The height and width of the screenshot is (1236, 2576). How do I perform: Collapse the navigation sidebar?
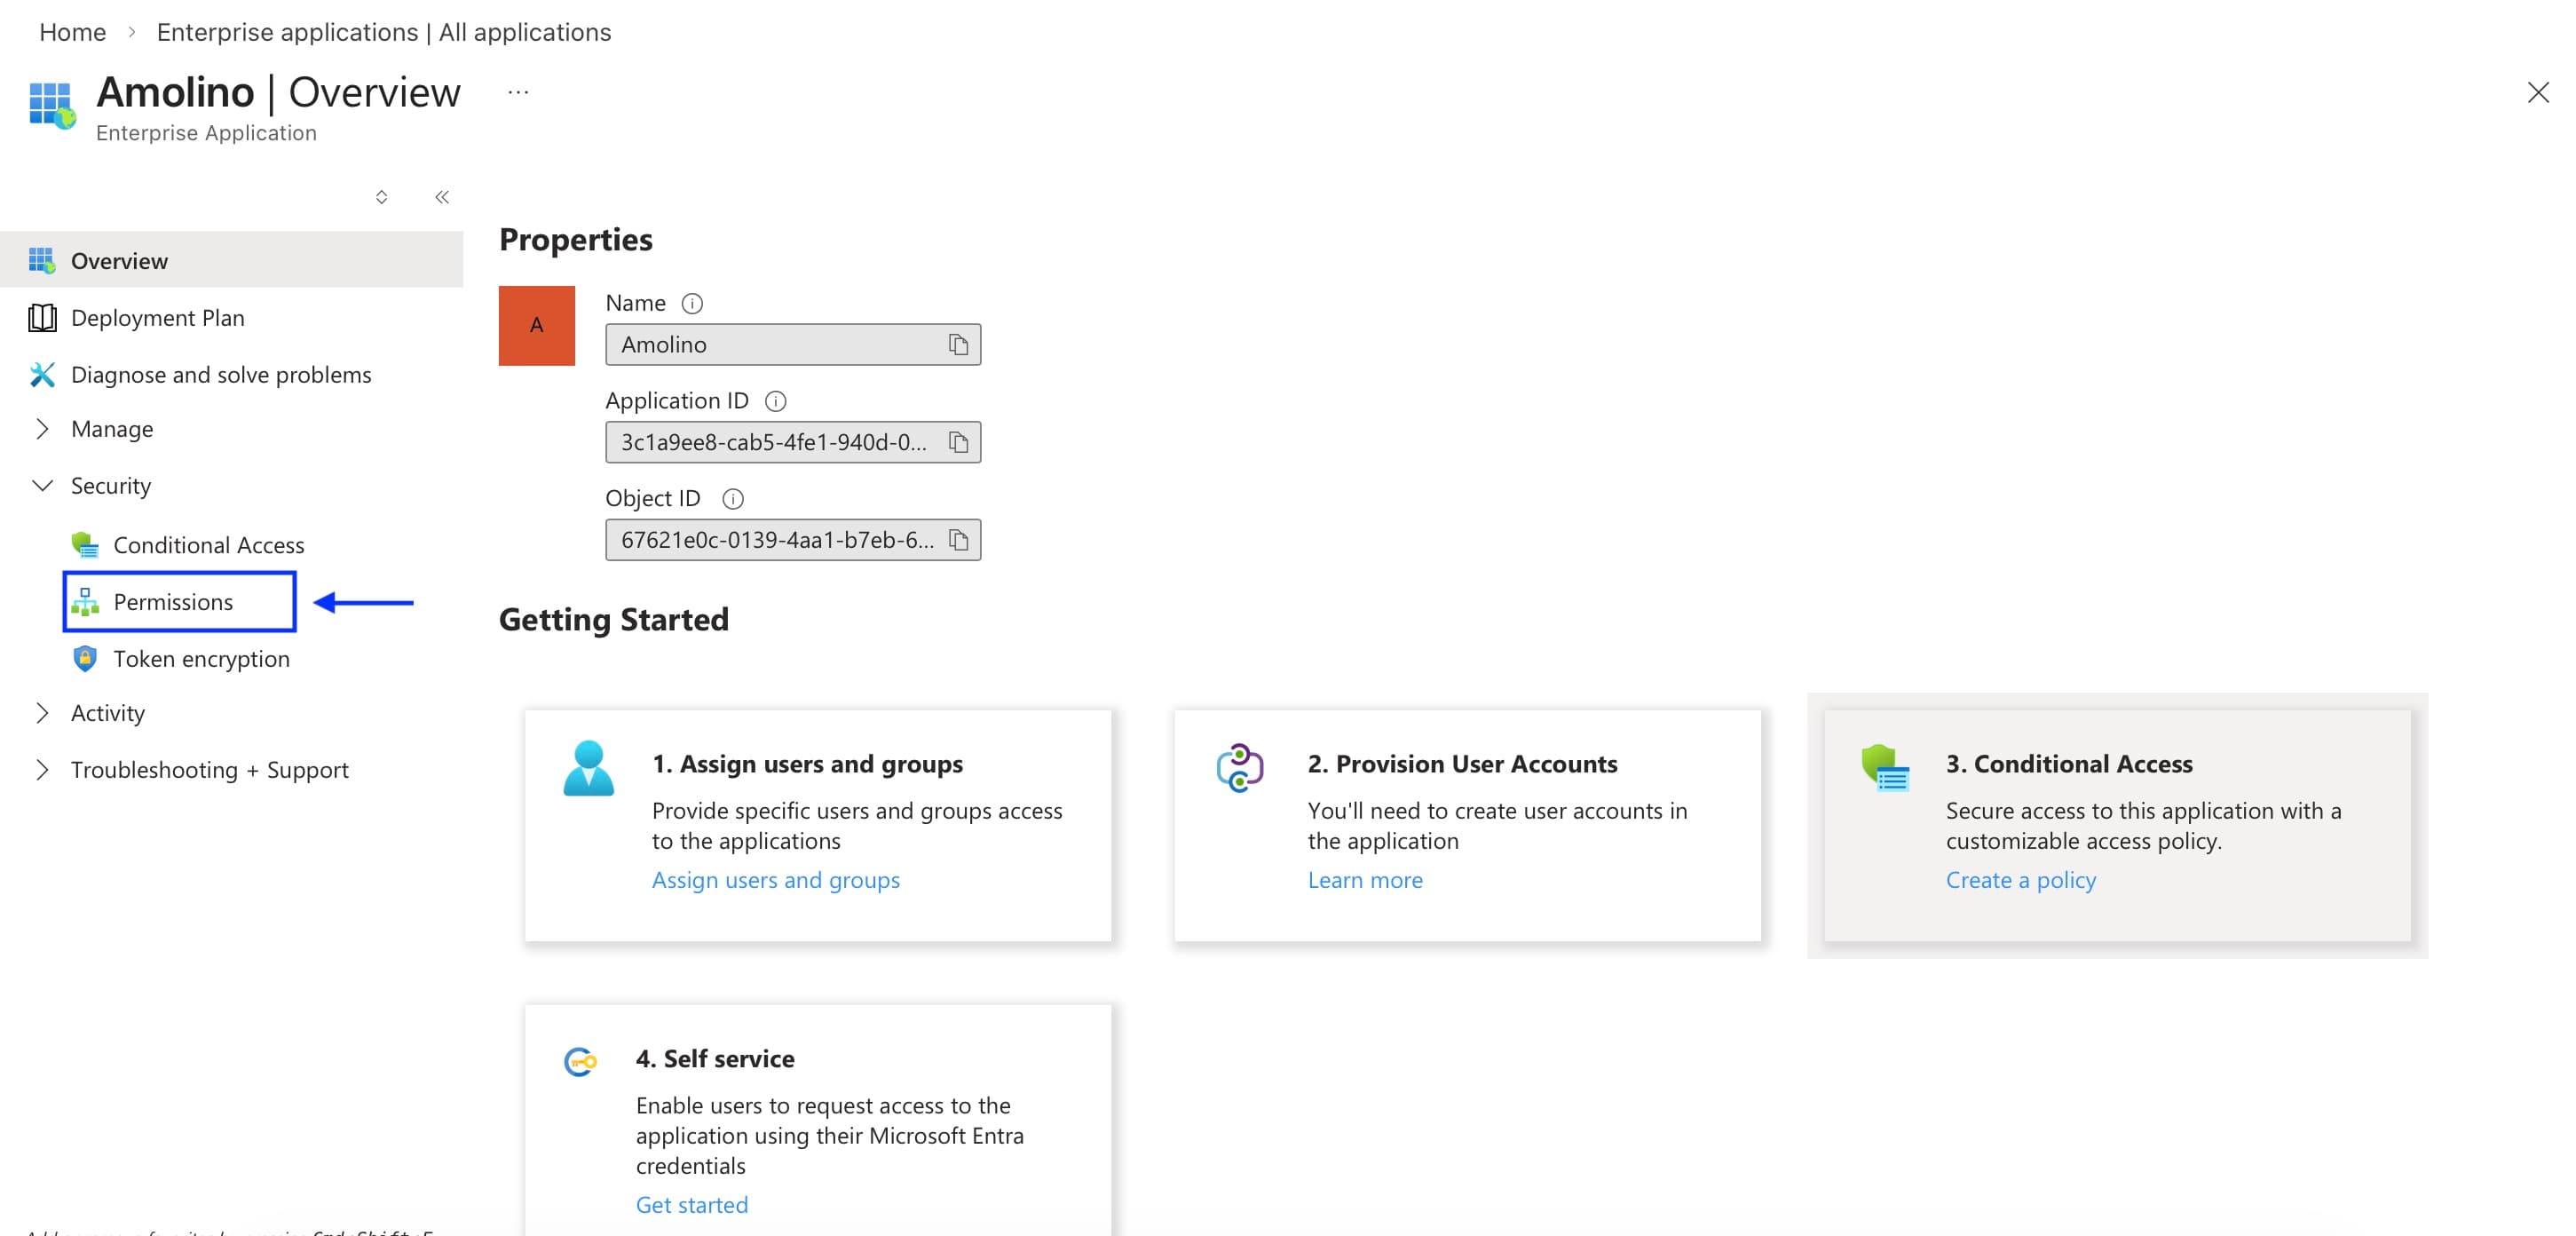(x=441, y=196)
